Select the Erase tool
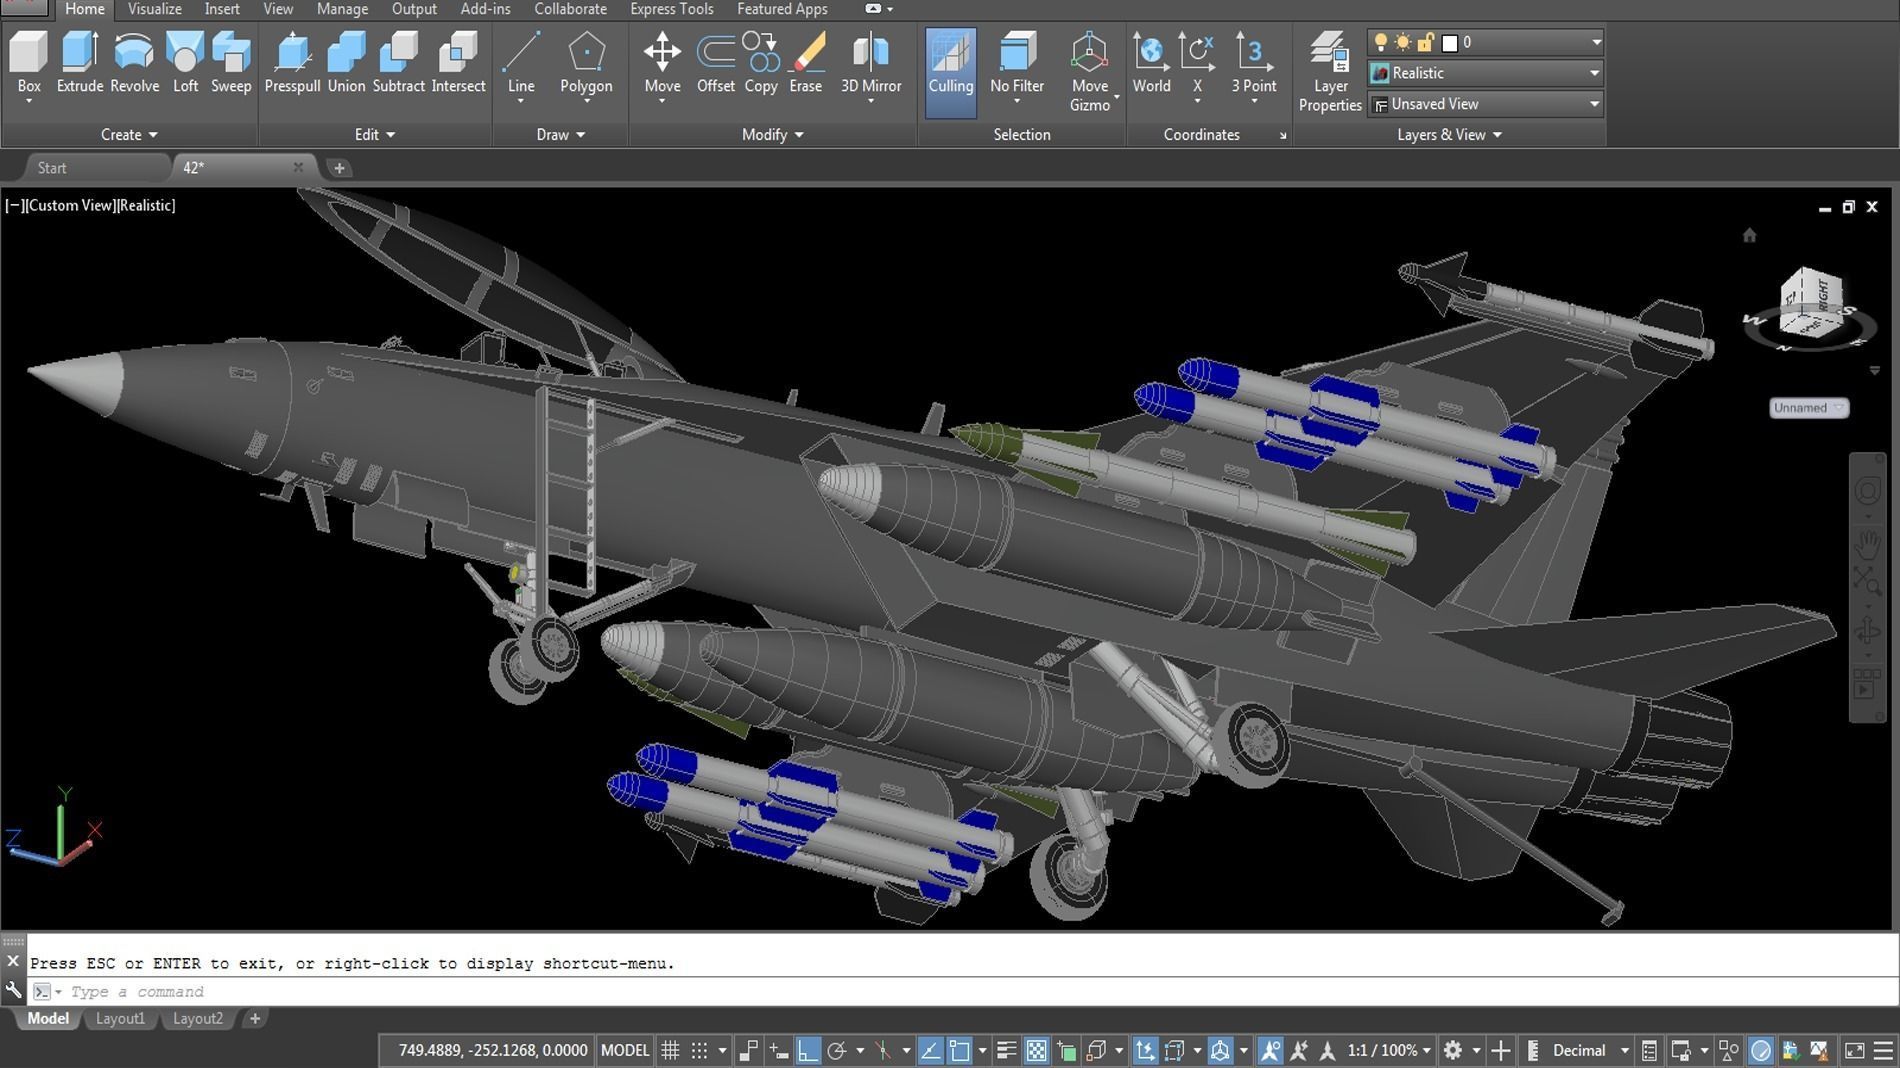Screen dimensions: 1900x1068 coord(805,63)
